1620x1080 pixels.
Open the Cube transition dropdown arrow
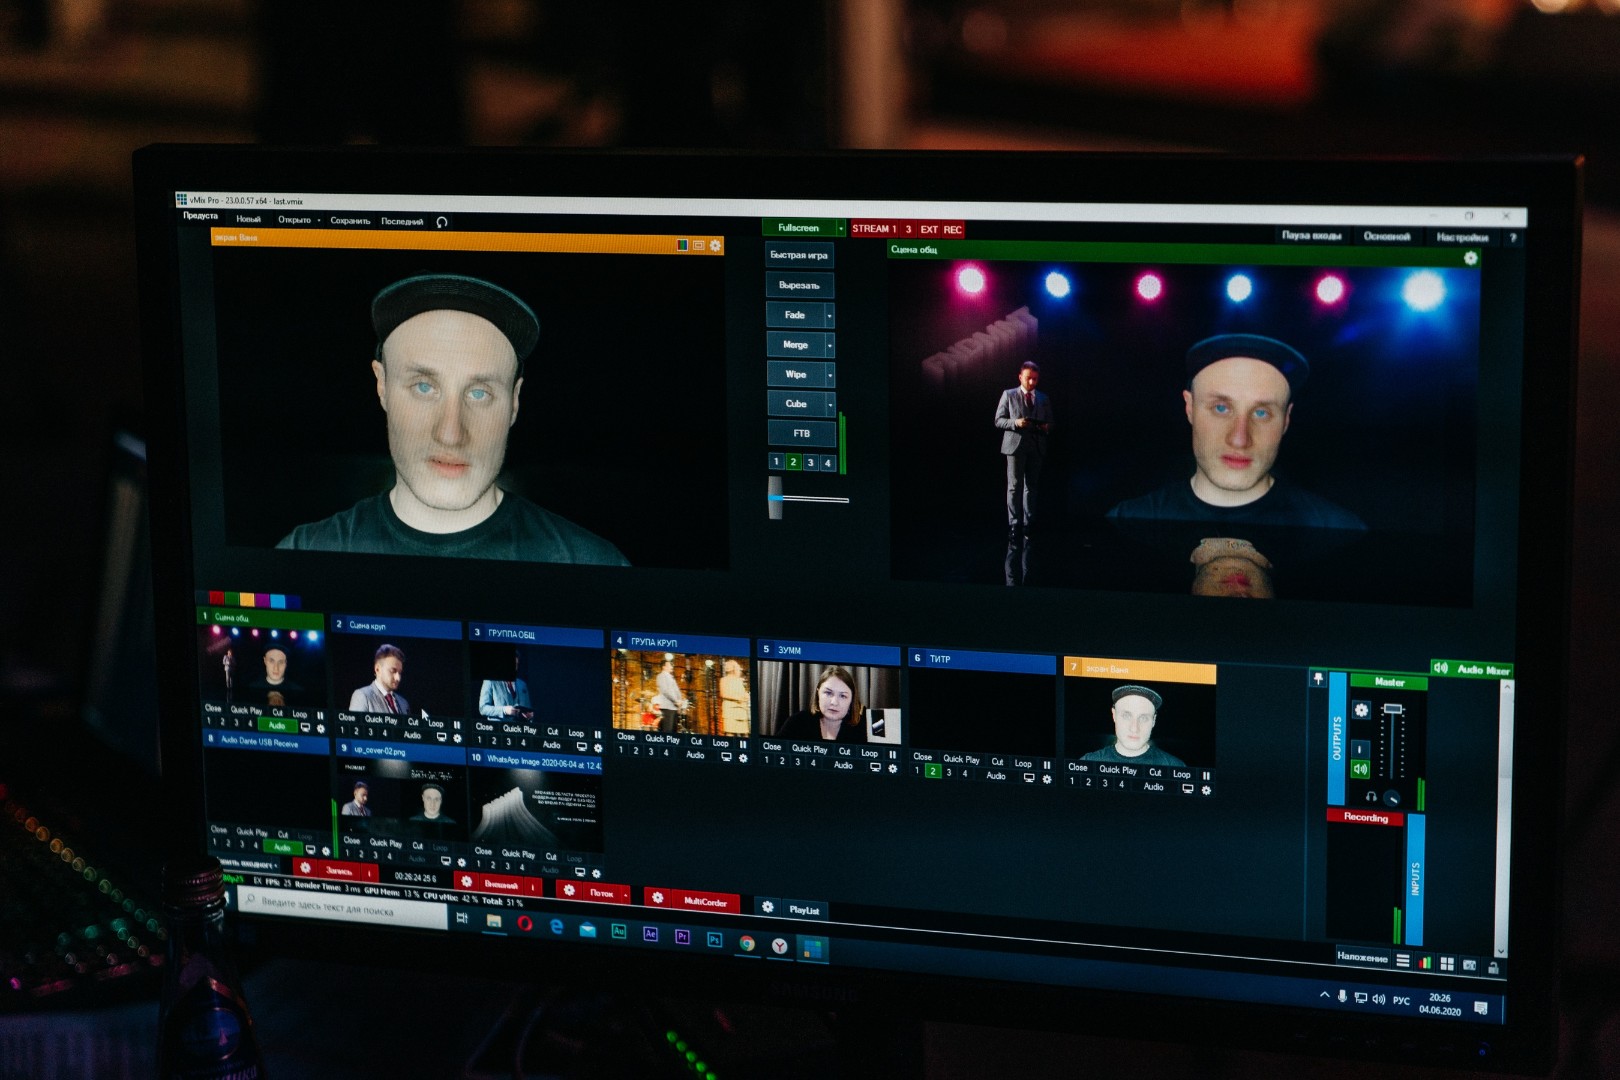(829, 404)
